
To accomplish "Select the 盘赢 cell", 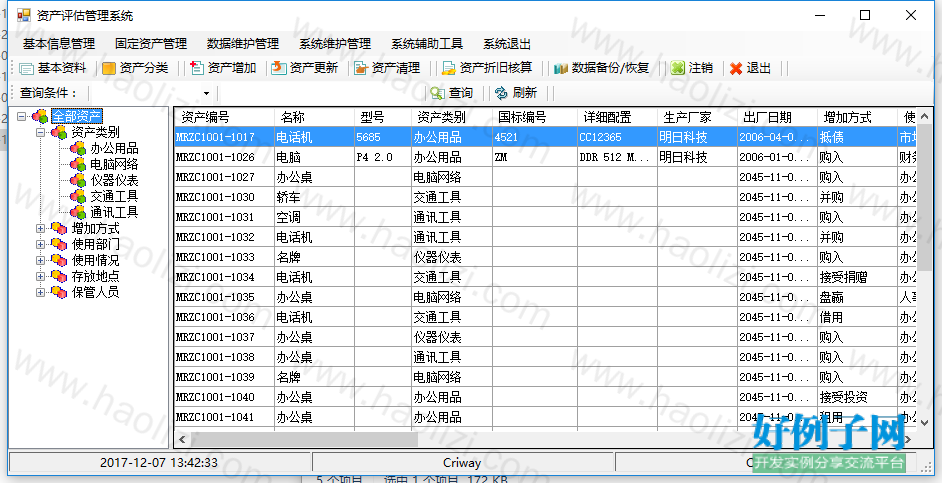I will [x=857, y=297].
